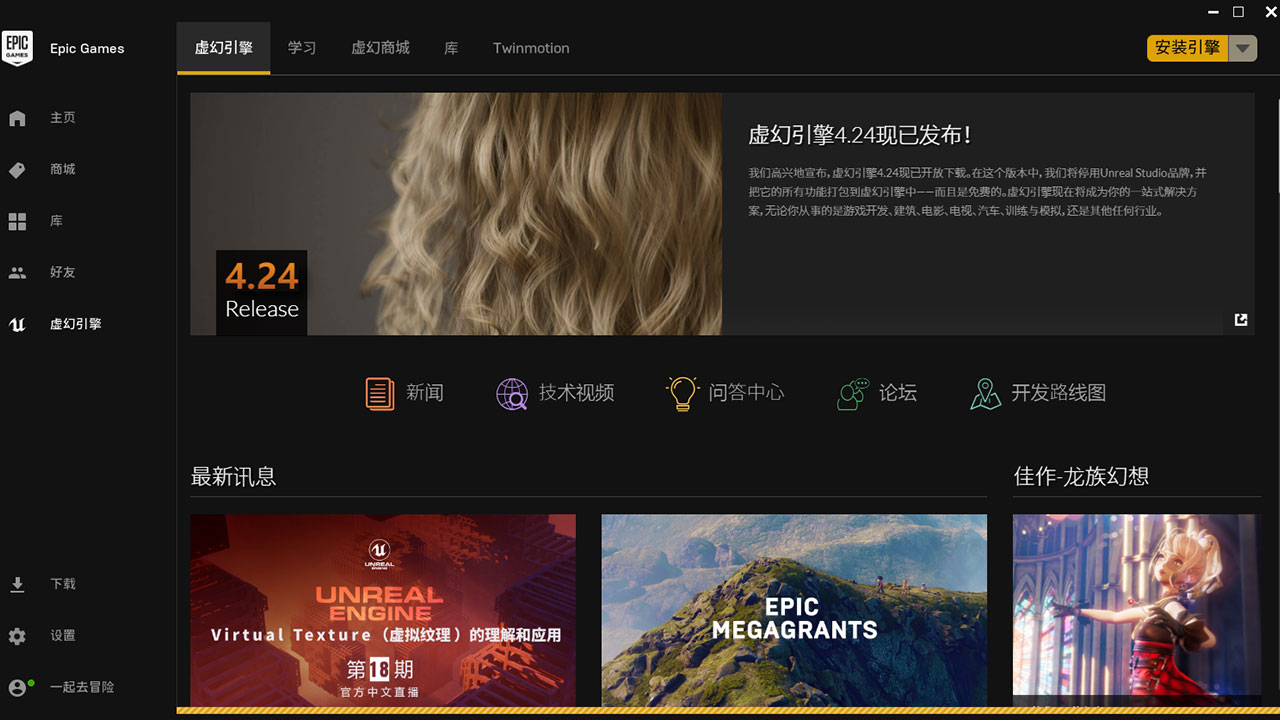
Task: Click the 技术视频 globe search icon
Action: [x=512, y=393]
